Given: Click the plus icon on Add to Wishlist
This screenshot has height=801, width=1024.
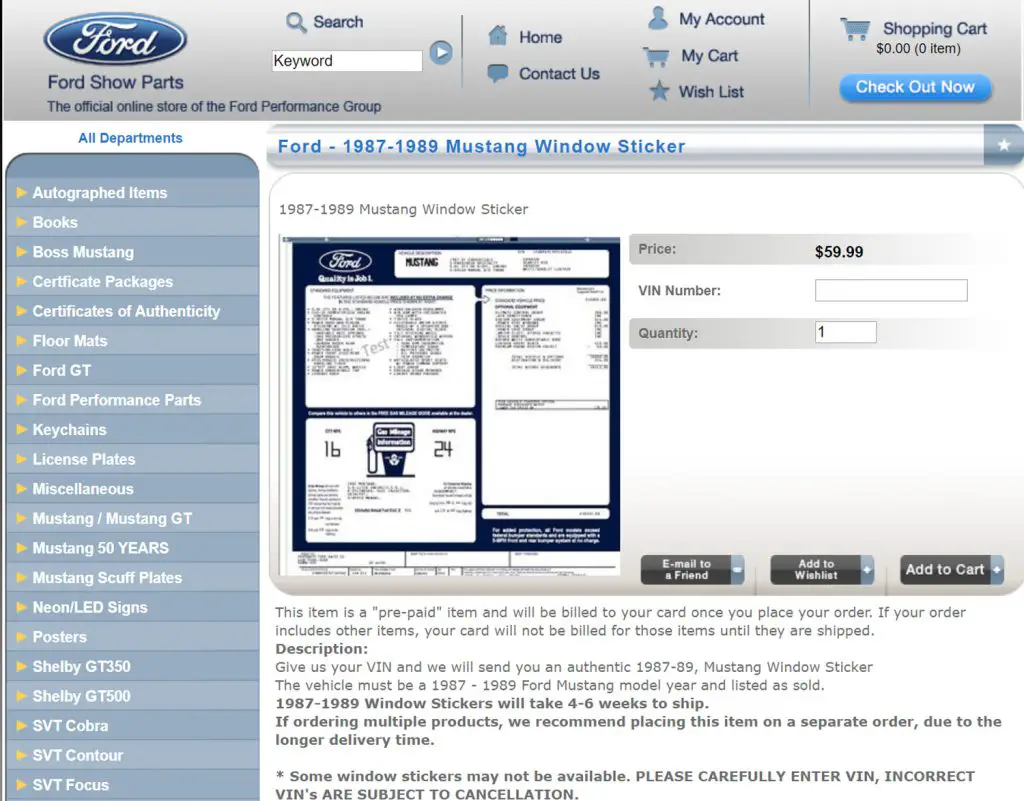Looking at the screenshot, I should (x=867, y=569).
